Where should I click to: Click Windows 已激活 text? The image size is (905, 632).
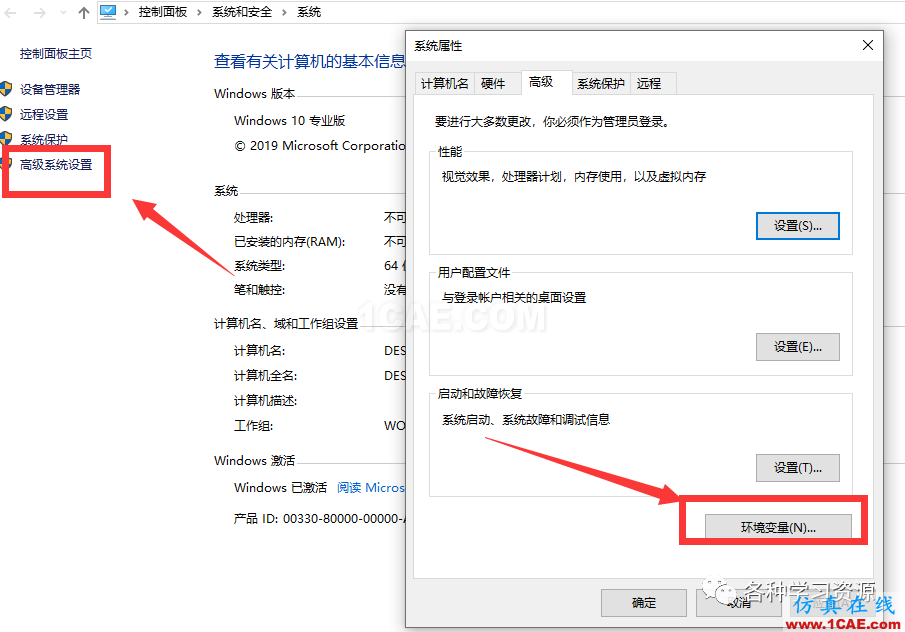pyautogui.click(x=281, y=488)
